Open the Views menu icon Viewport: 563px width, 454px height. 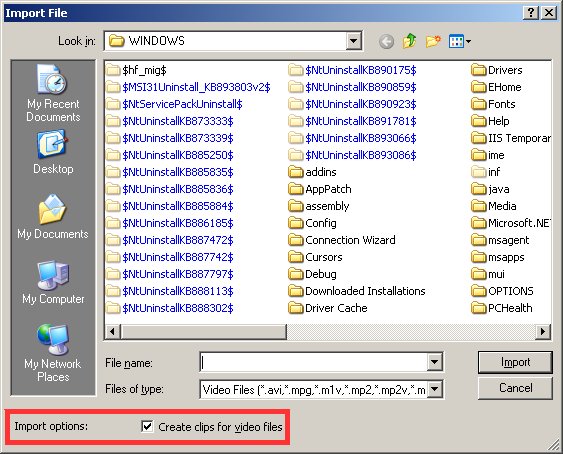[460, 41]
